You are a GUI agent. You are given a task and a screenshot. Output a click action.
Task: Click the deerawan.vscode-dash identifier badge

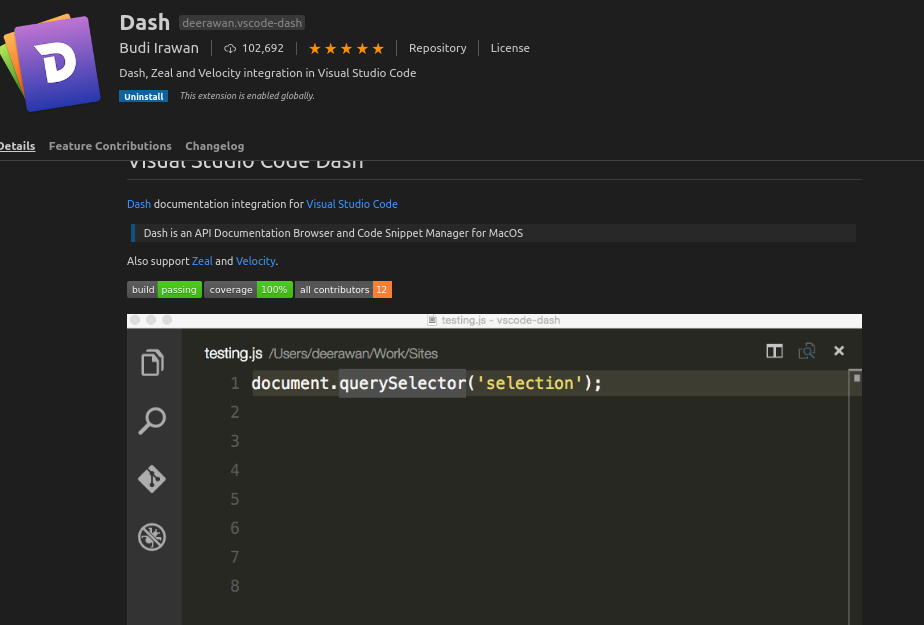(242, 23)
